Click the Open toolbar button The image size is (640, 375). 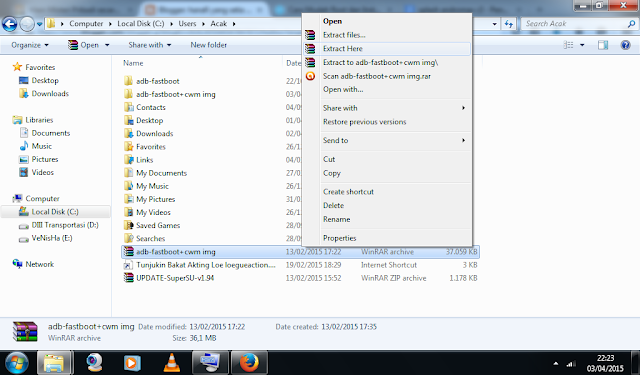[84, 45]
